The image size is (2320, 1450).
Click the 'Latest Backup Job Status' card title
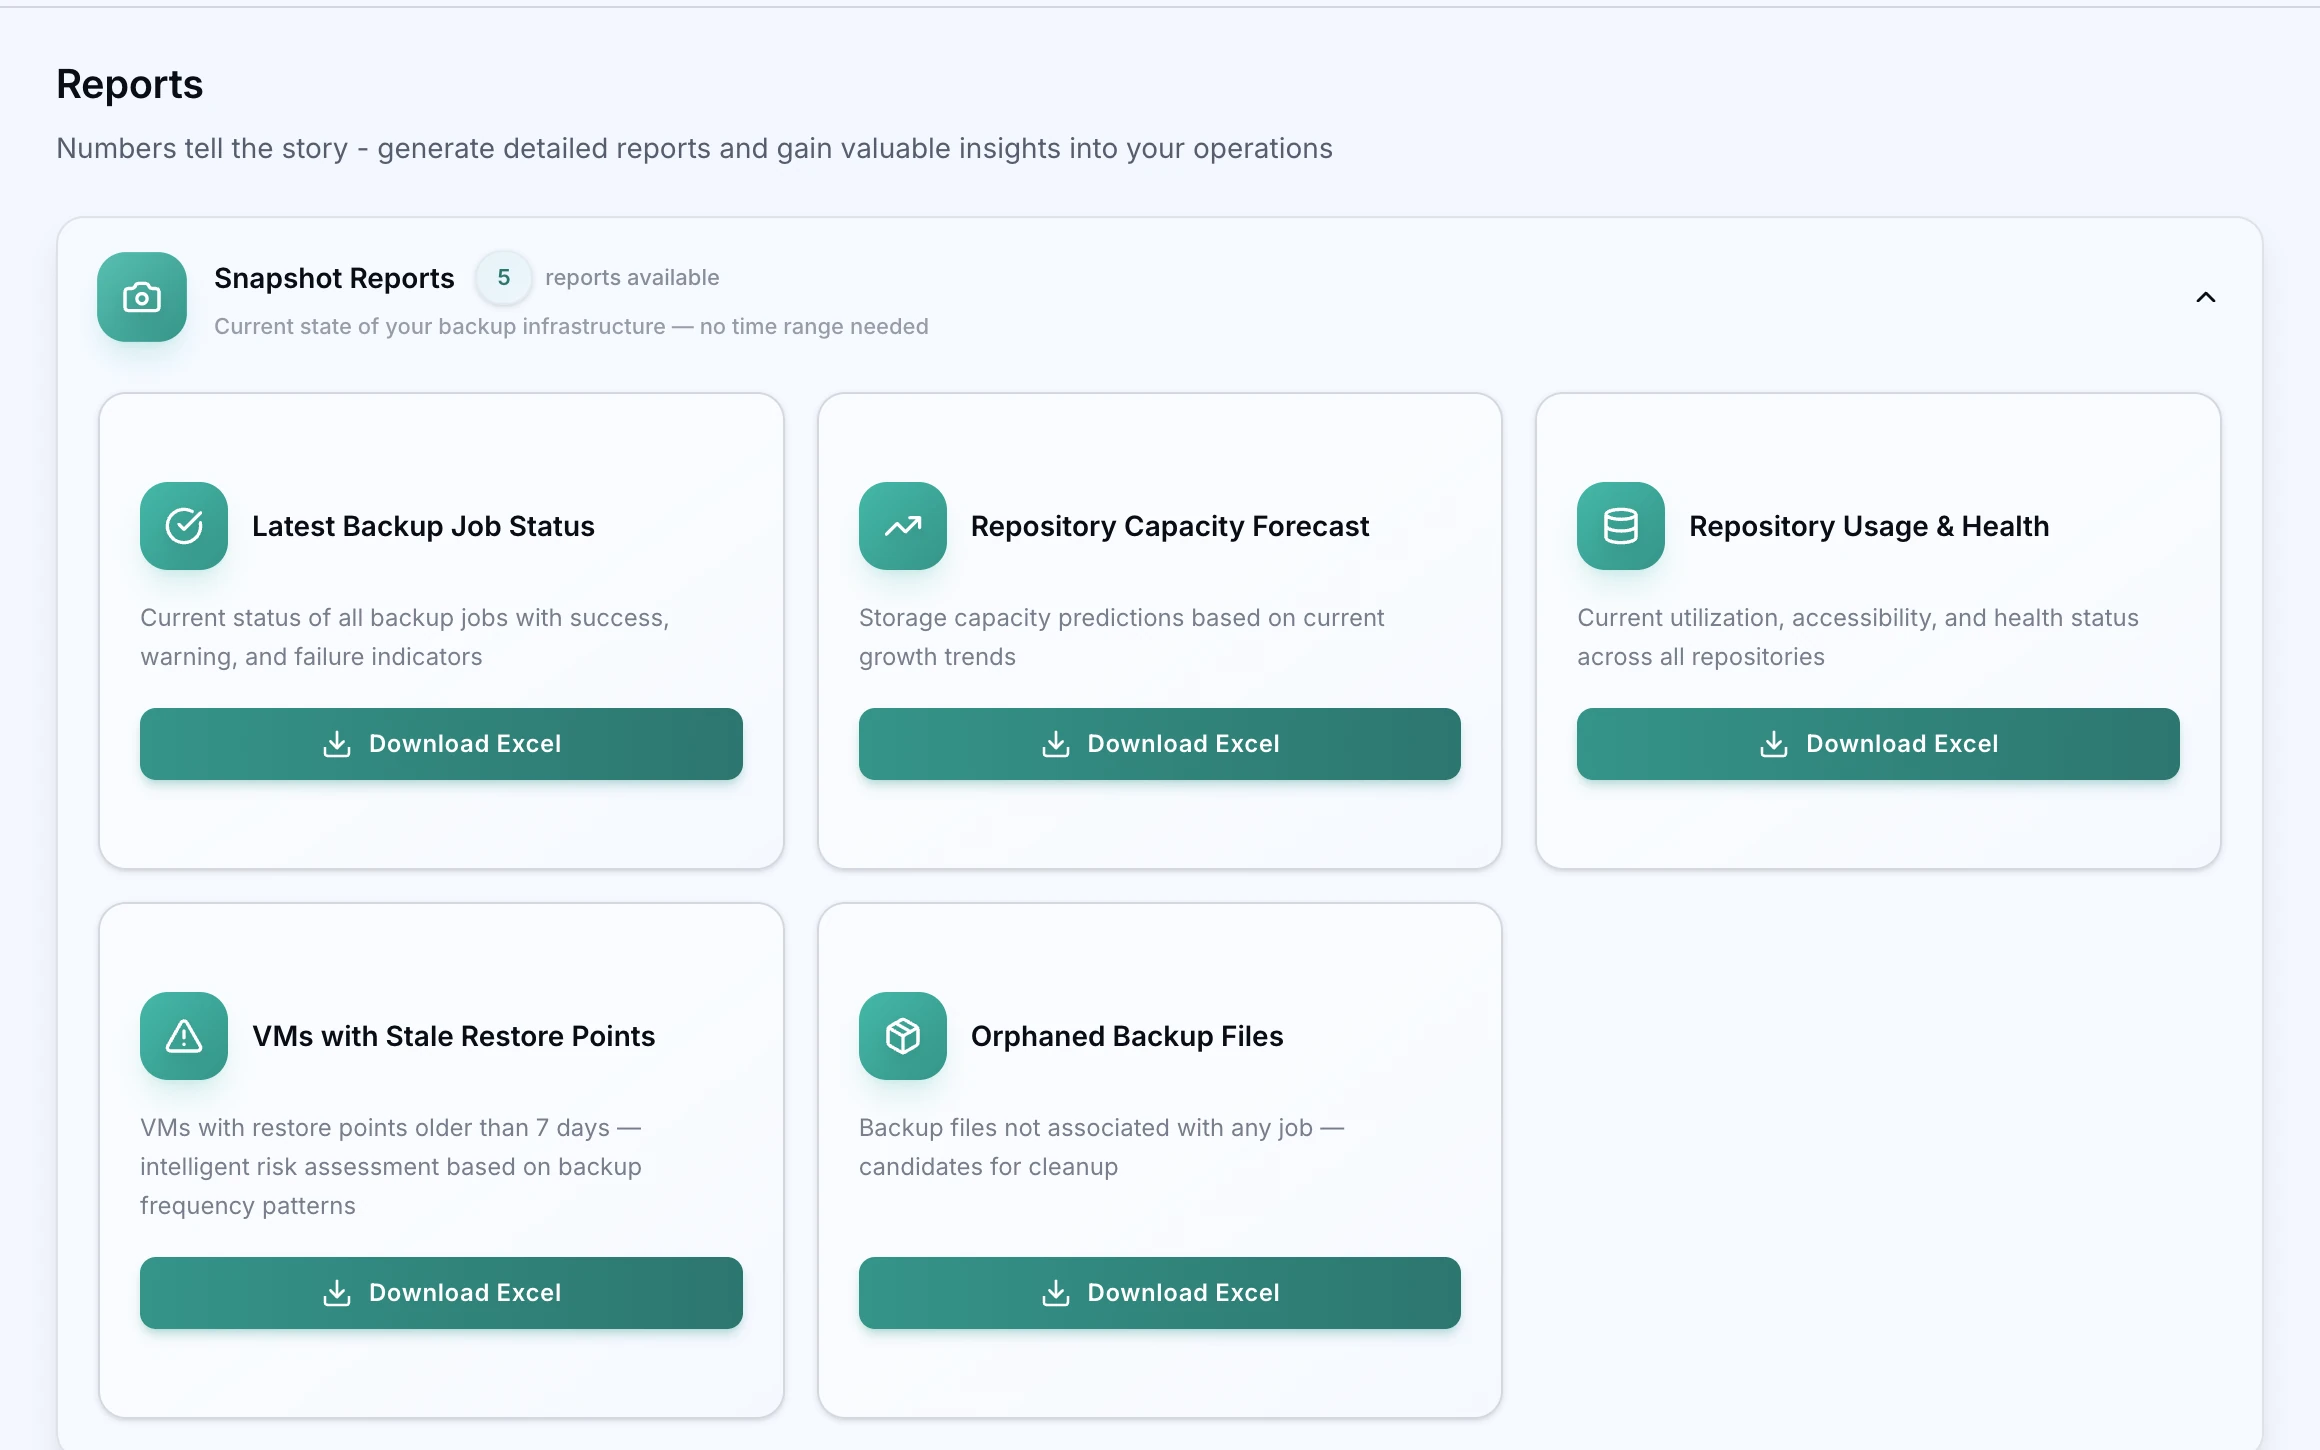tap(423, 526)
